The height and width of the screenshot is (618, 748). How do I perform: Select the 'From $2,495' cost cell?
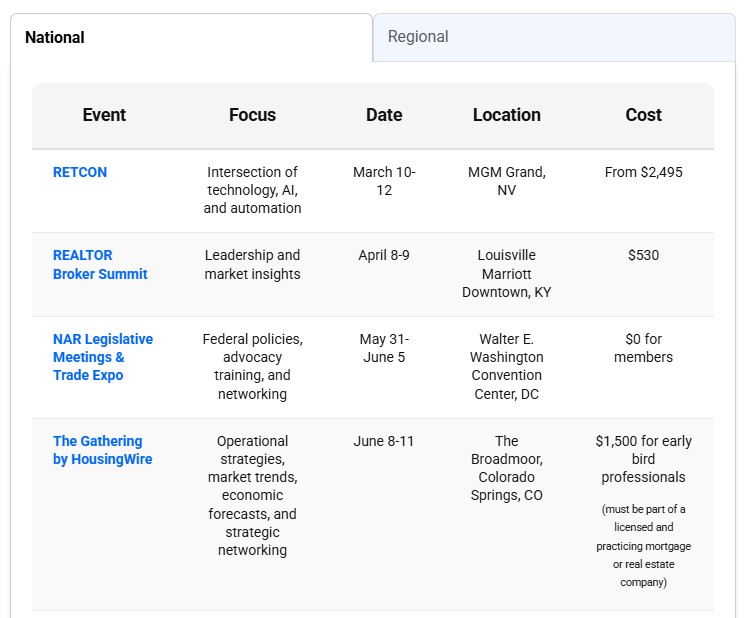pos(644,172)
